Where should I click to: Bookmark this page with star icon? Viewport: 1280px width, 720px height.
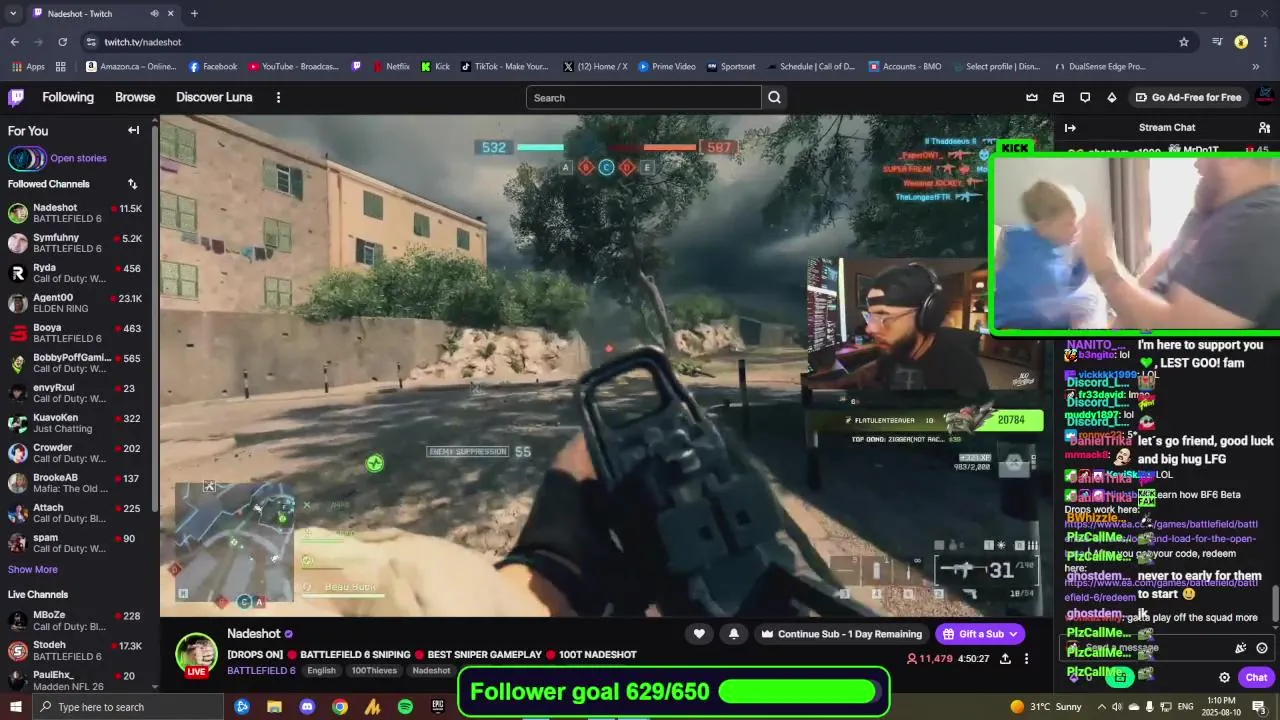(x=1184, y=42)
